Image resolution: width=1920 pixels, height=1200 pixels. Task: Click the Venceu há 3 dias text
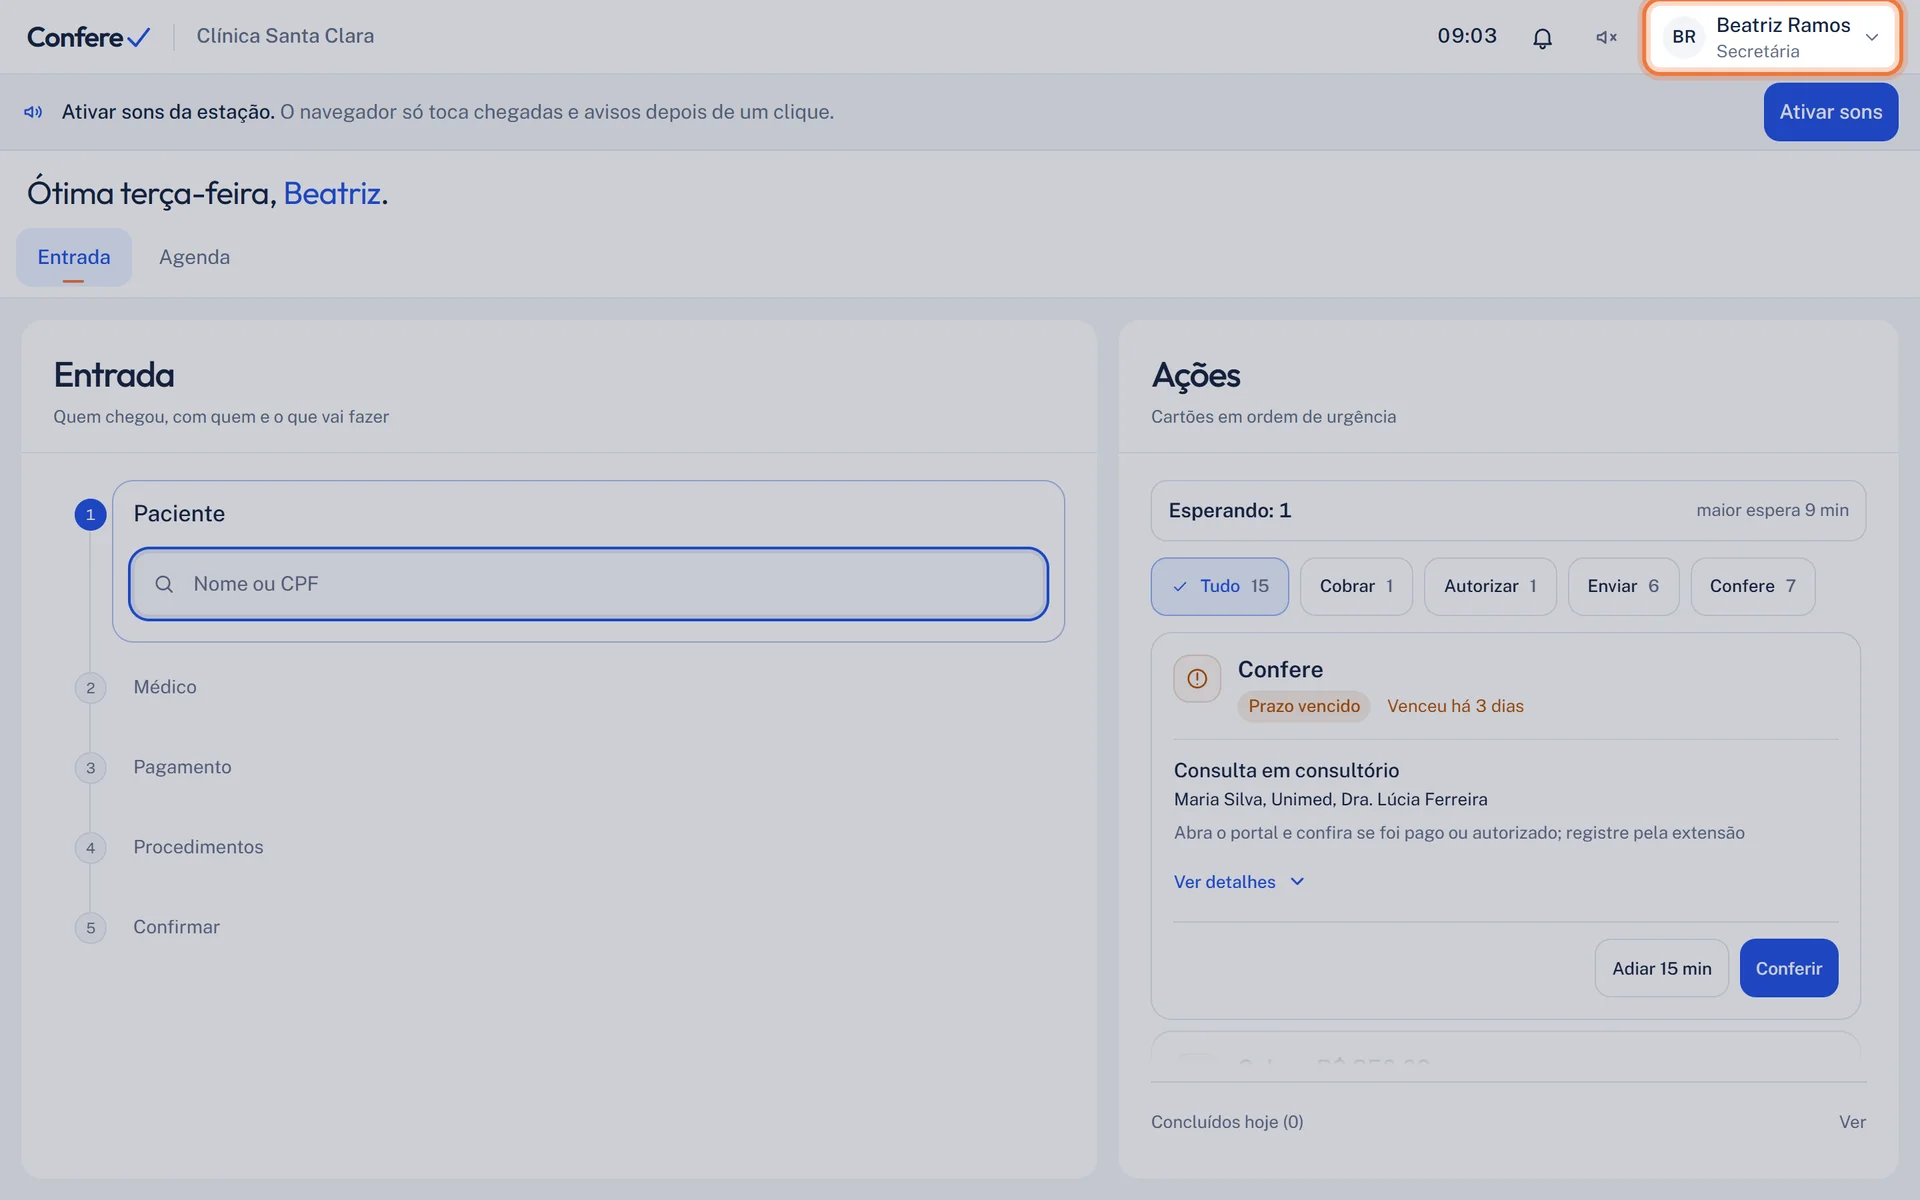click(1455, 706)
